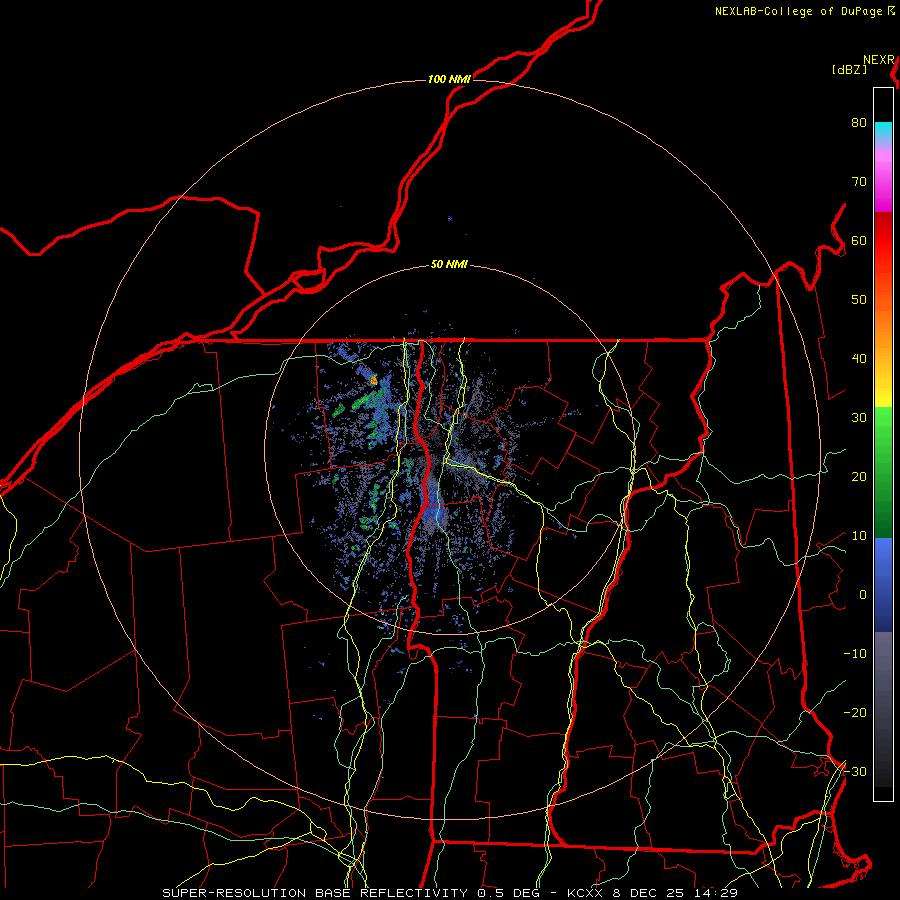Click the 80 value on the dBZ scale
Image resolution: width=900 pixels, height=900 pixels.
[x=859, y=123]
